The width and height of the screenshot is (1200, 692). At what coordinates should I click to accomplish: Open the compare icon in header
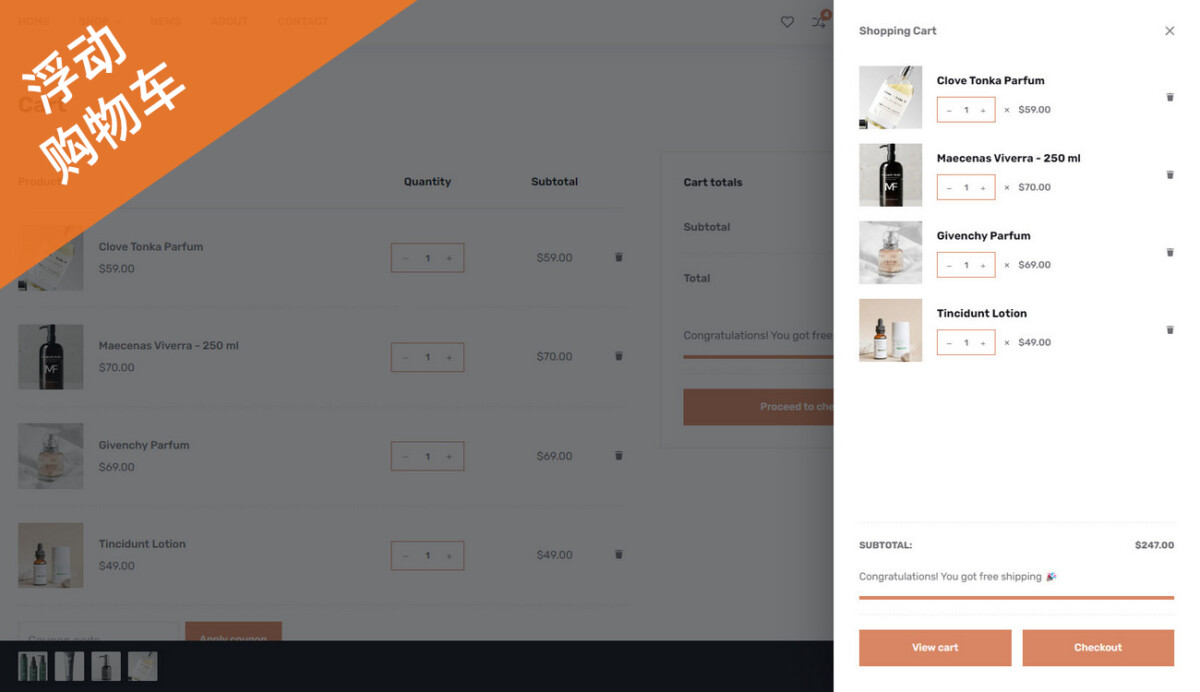(819, 21)
